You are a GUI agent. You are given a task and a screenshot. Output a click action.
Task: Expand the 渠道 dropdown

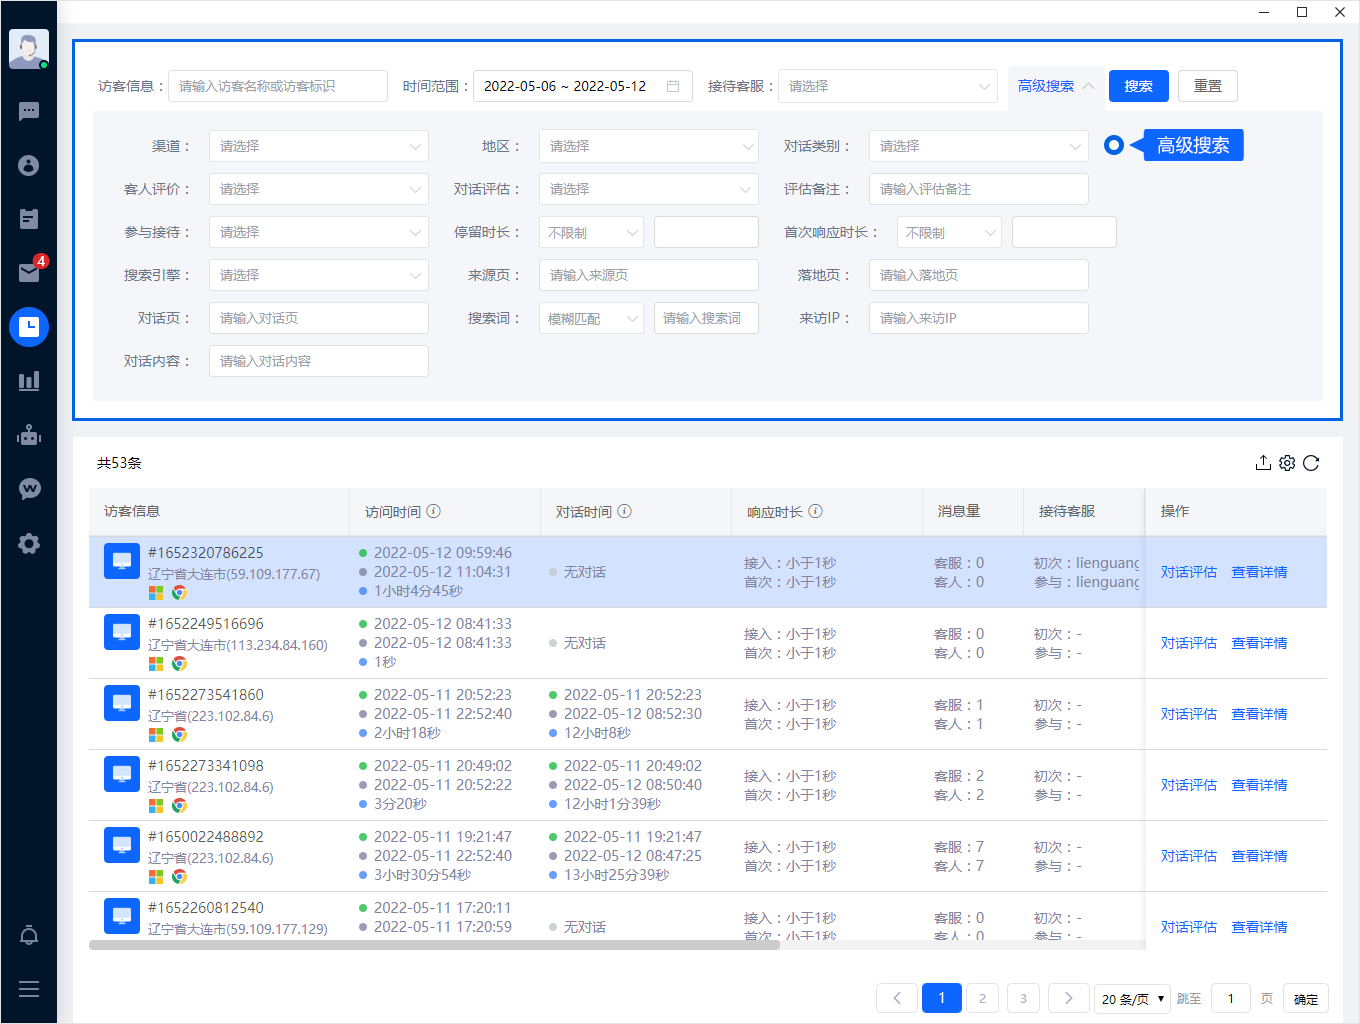point(318,146)
